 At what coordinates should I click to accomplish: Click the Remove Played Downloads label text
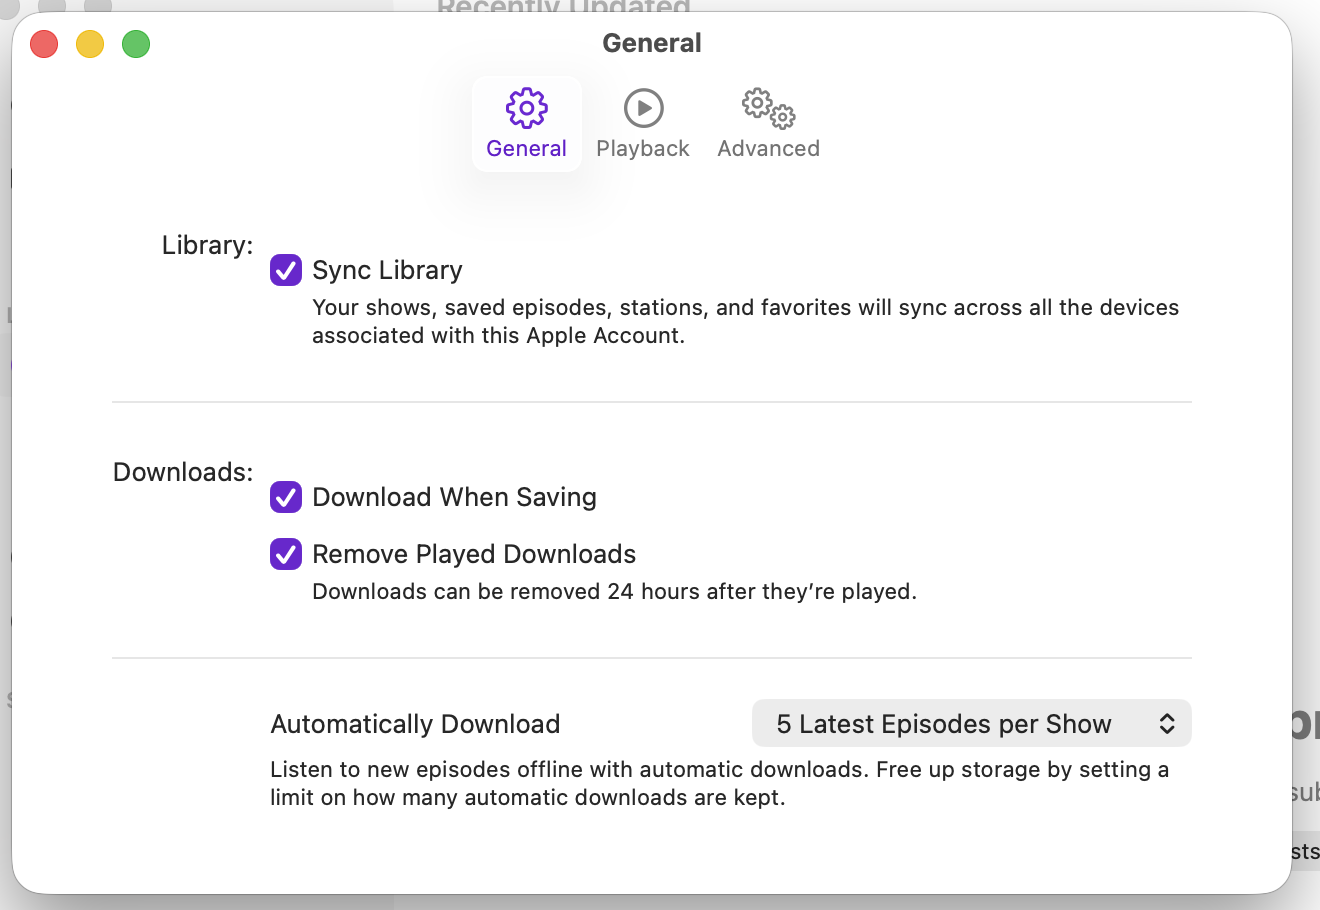(x=474, y=554)
